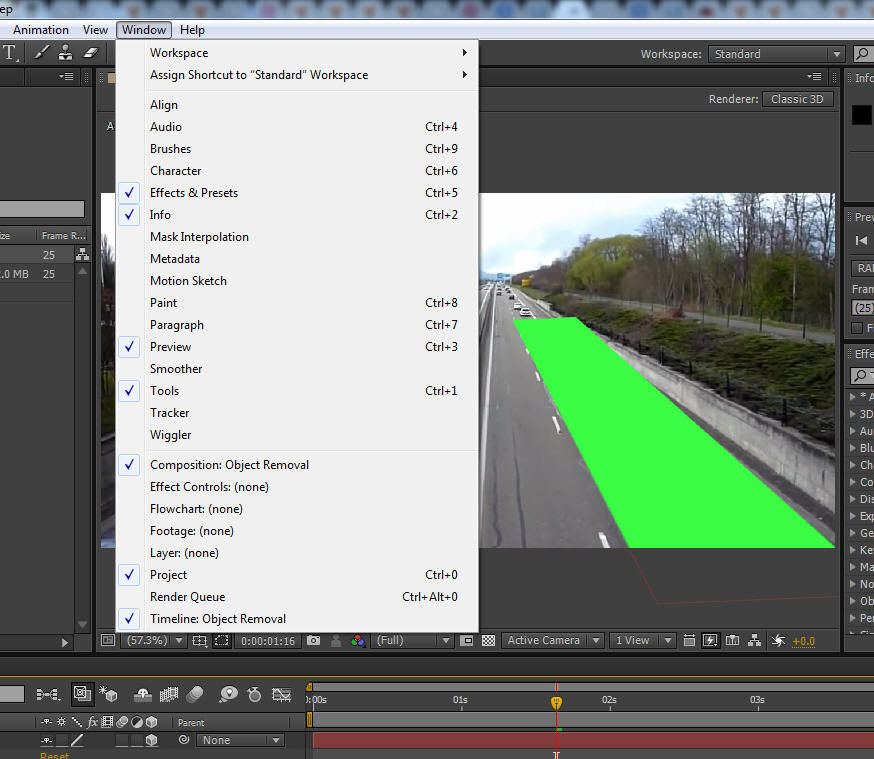Image resolution: width=874 pixels, height=759 pixels.
Task: Click the Search Help magnifier icon
Action: [862, 54]
